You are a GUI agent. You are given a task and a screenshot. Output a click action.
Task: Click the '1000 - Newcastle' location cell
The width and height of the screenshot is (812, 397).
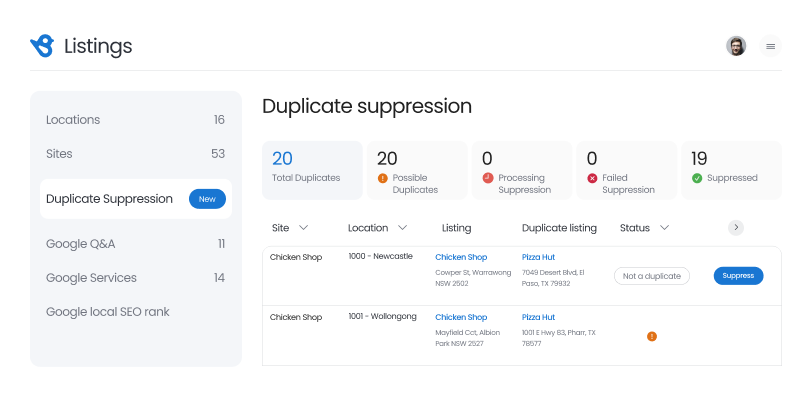click(x=381, y=256)
